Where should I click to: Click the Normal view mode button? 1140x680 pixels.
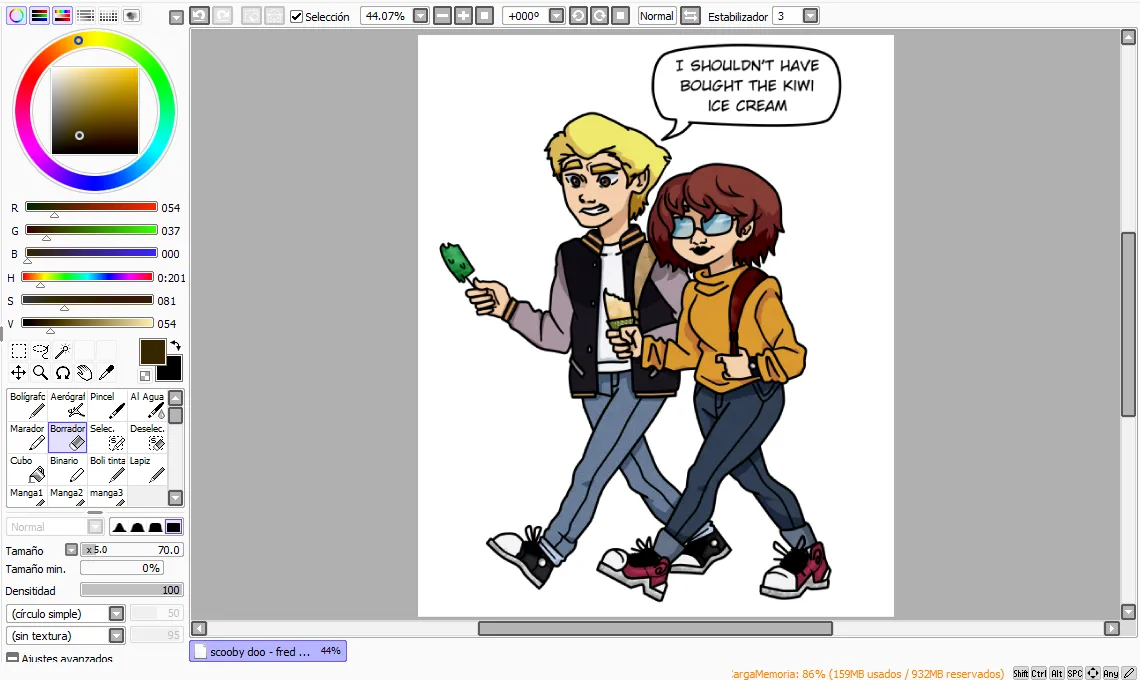(x=657, y=16)
